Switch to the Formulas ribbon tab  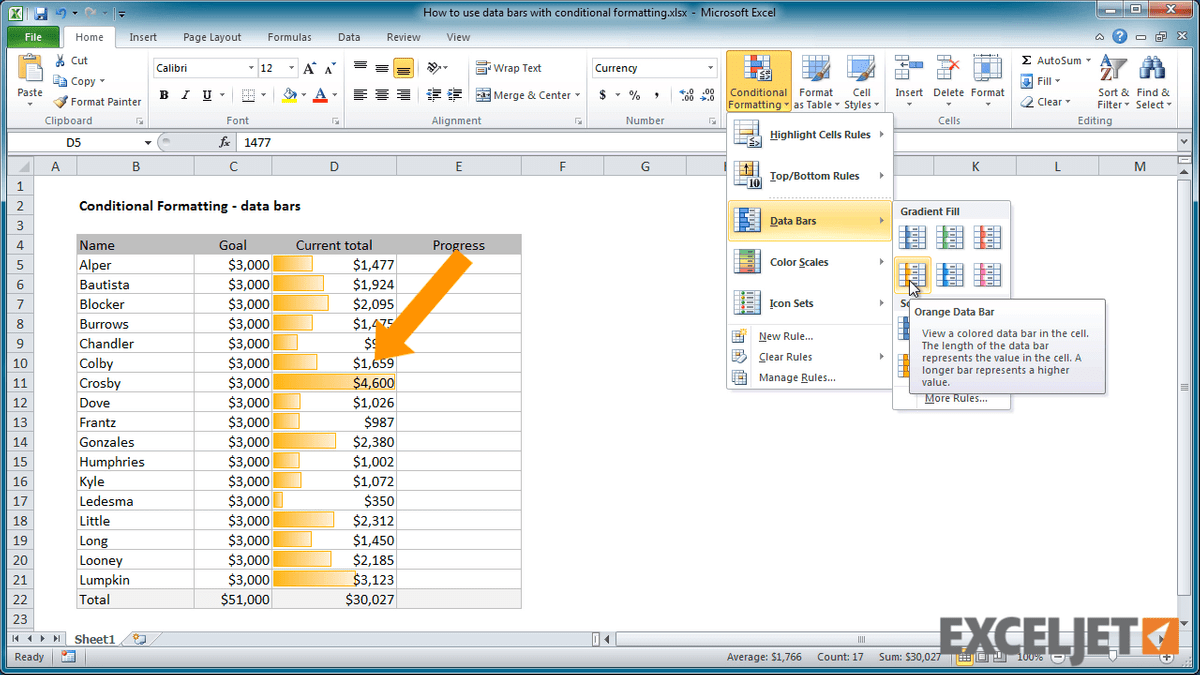[289, 37]
